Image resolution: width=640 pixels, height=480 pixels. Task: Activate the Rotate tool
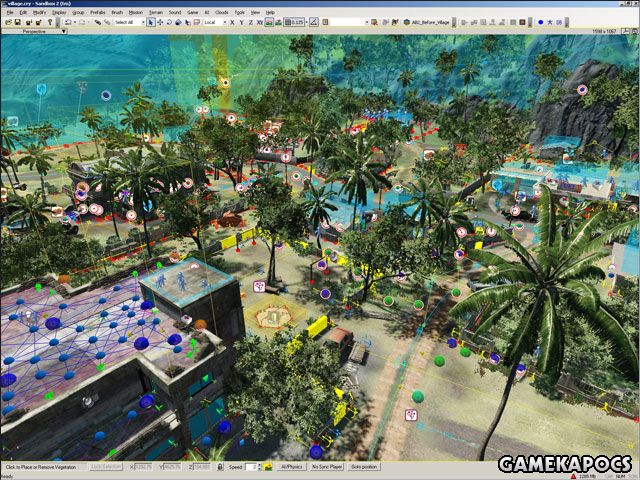[x=169, y=22]
